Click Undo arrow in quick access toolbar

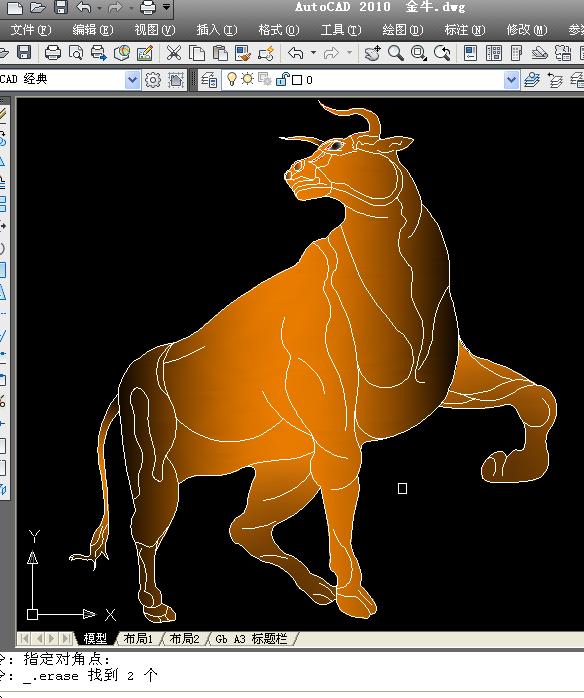[x=84, y=8]
